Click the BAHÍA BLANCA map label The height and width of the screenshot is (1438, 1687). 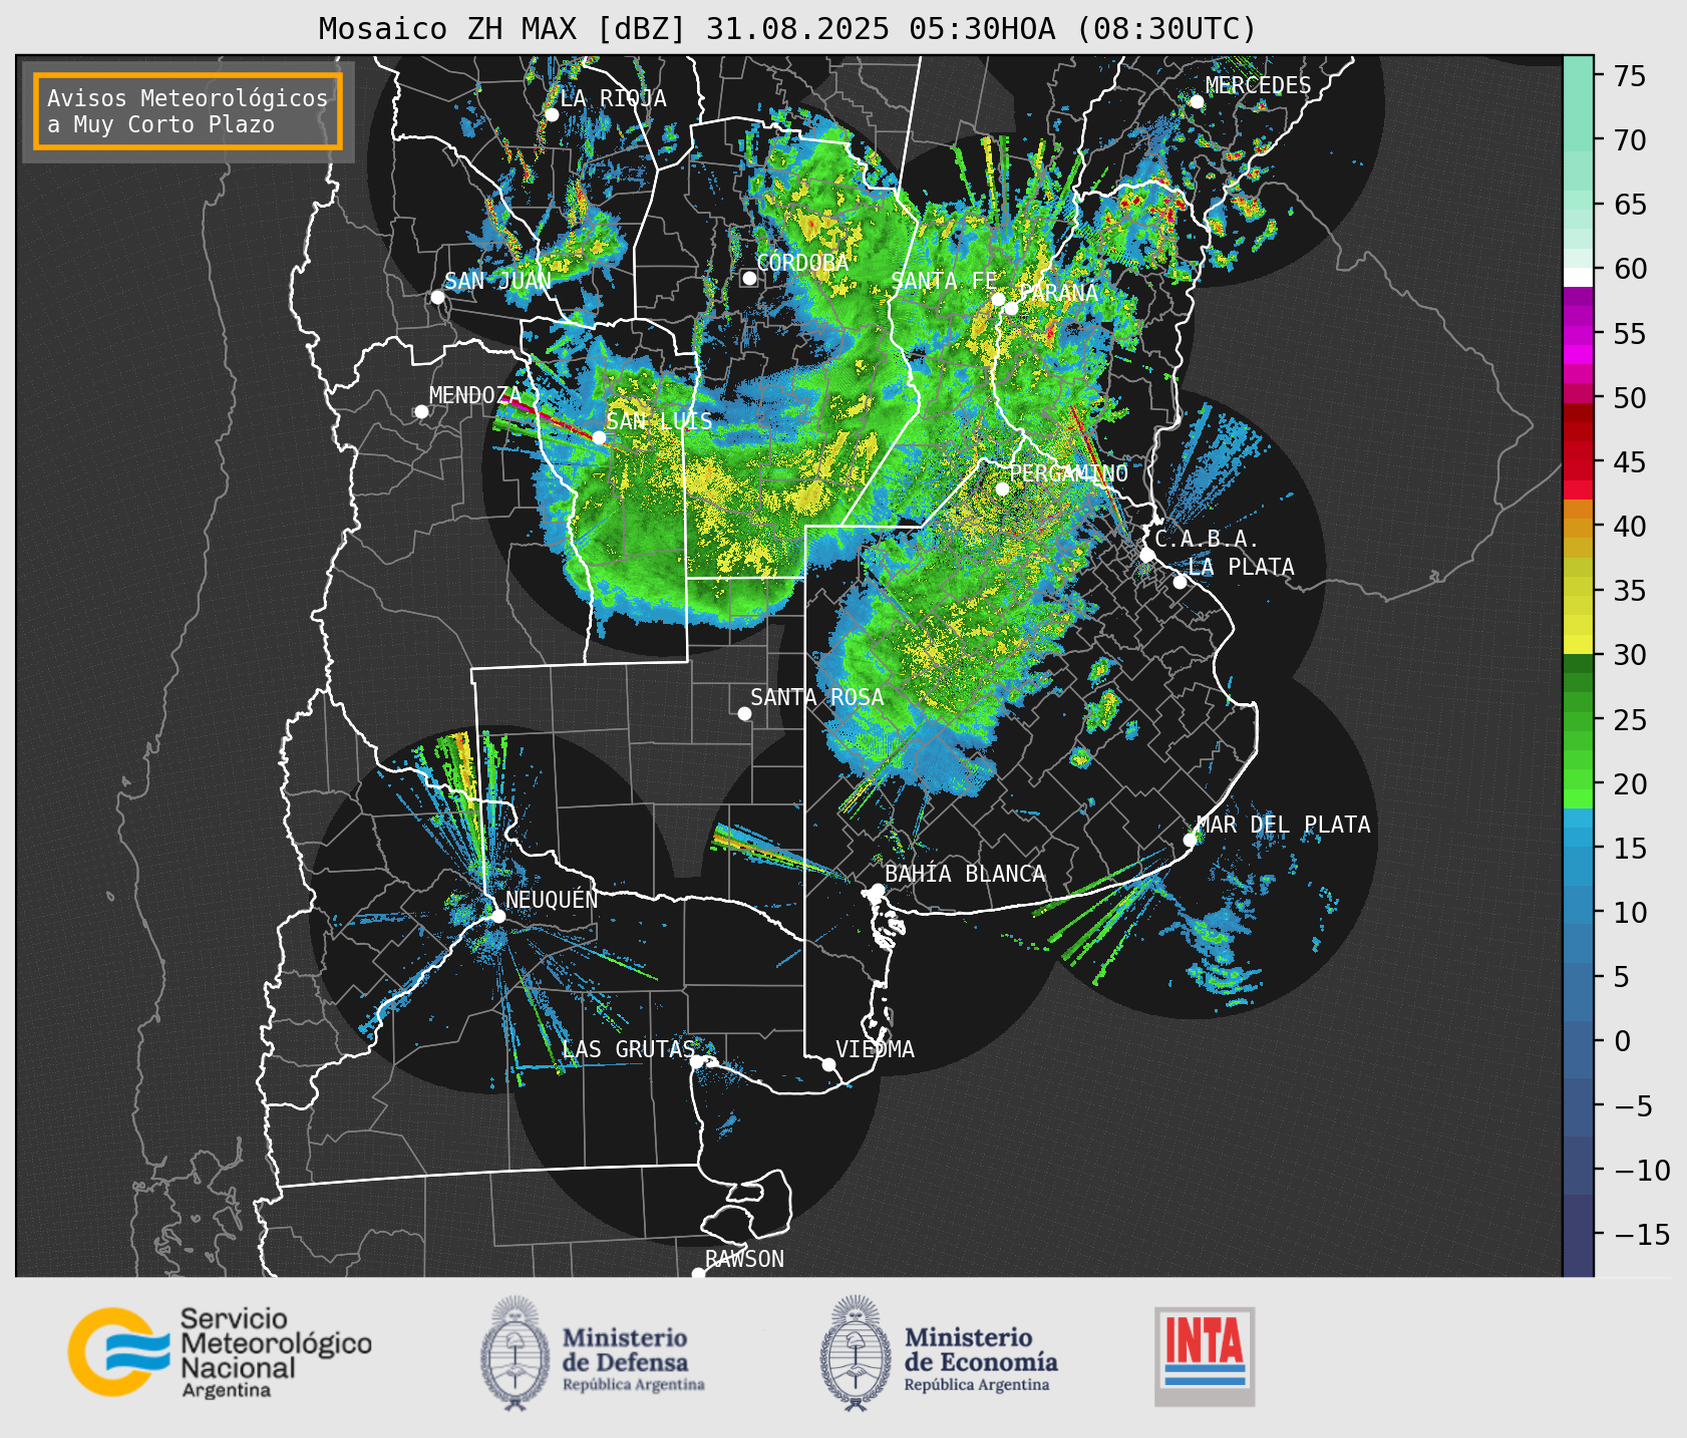[965, 874]
